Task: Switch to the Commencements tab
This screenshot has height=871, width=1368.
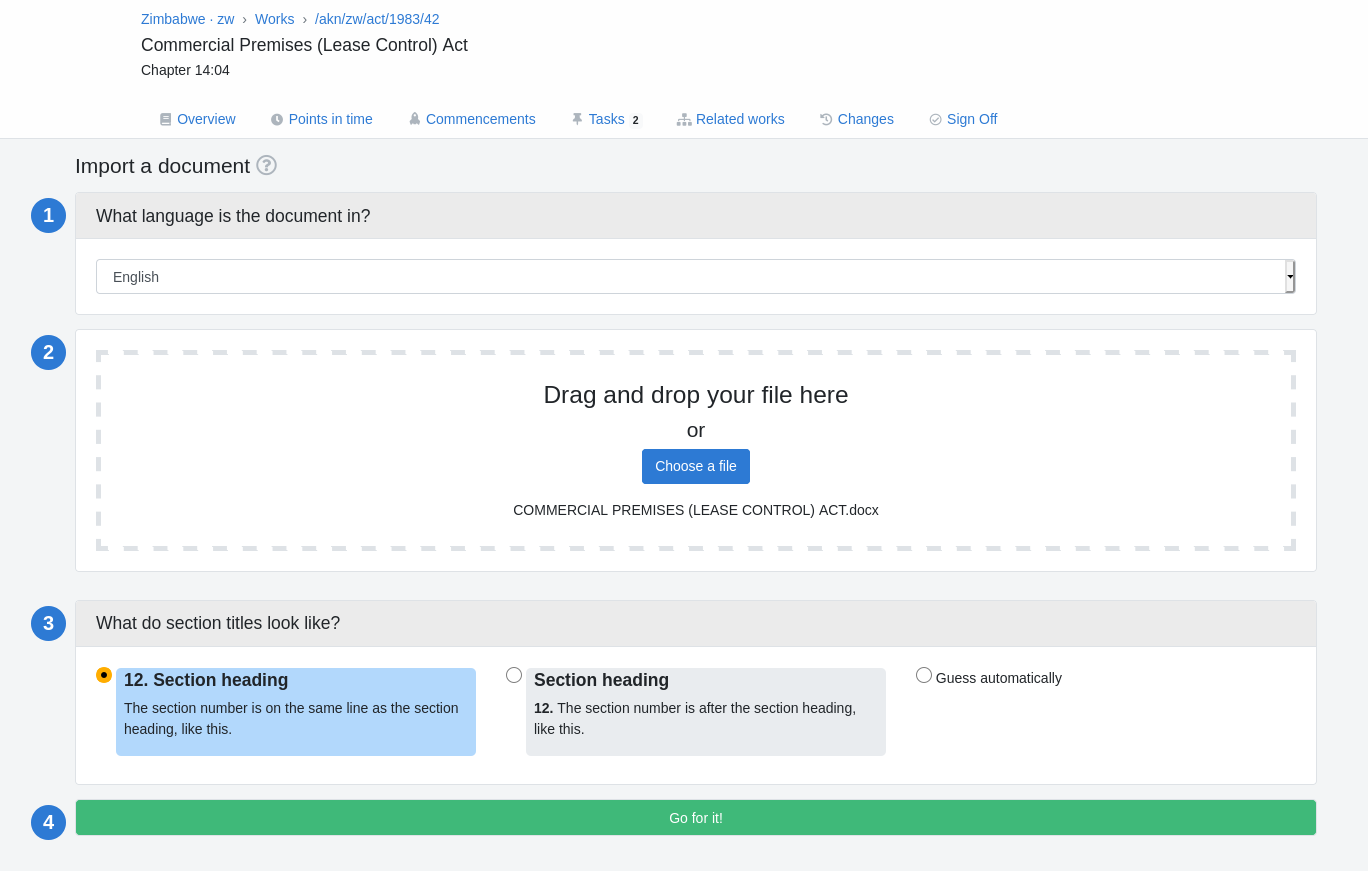Action: click(x=480, y=119)
